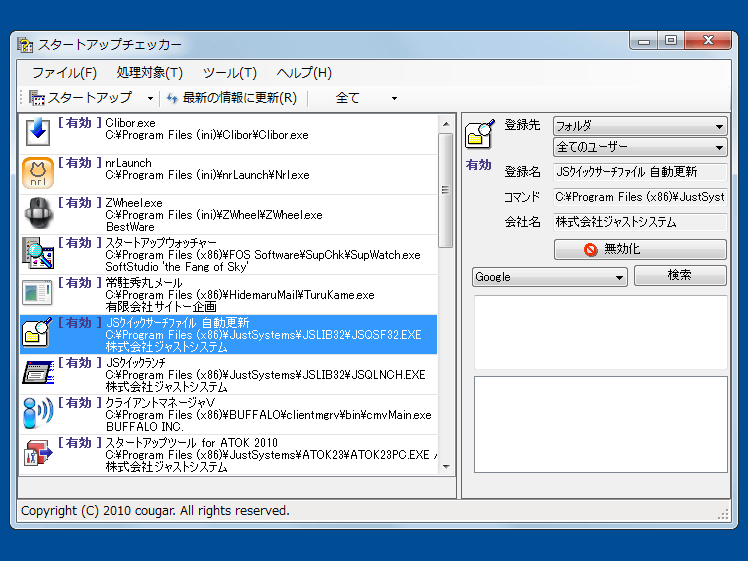Click the 無効化 button
This screenshot has height=561, width=748.
(640, 249)
